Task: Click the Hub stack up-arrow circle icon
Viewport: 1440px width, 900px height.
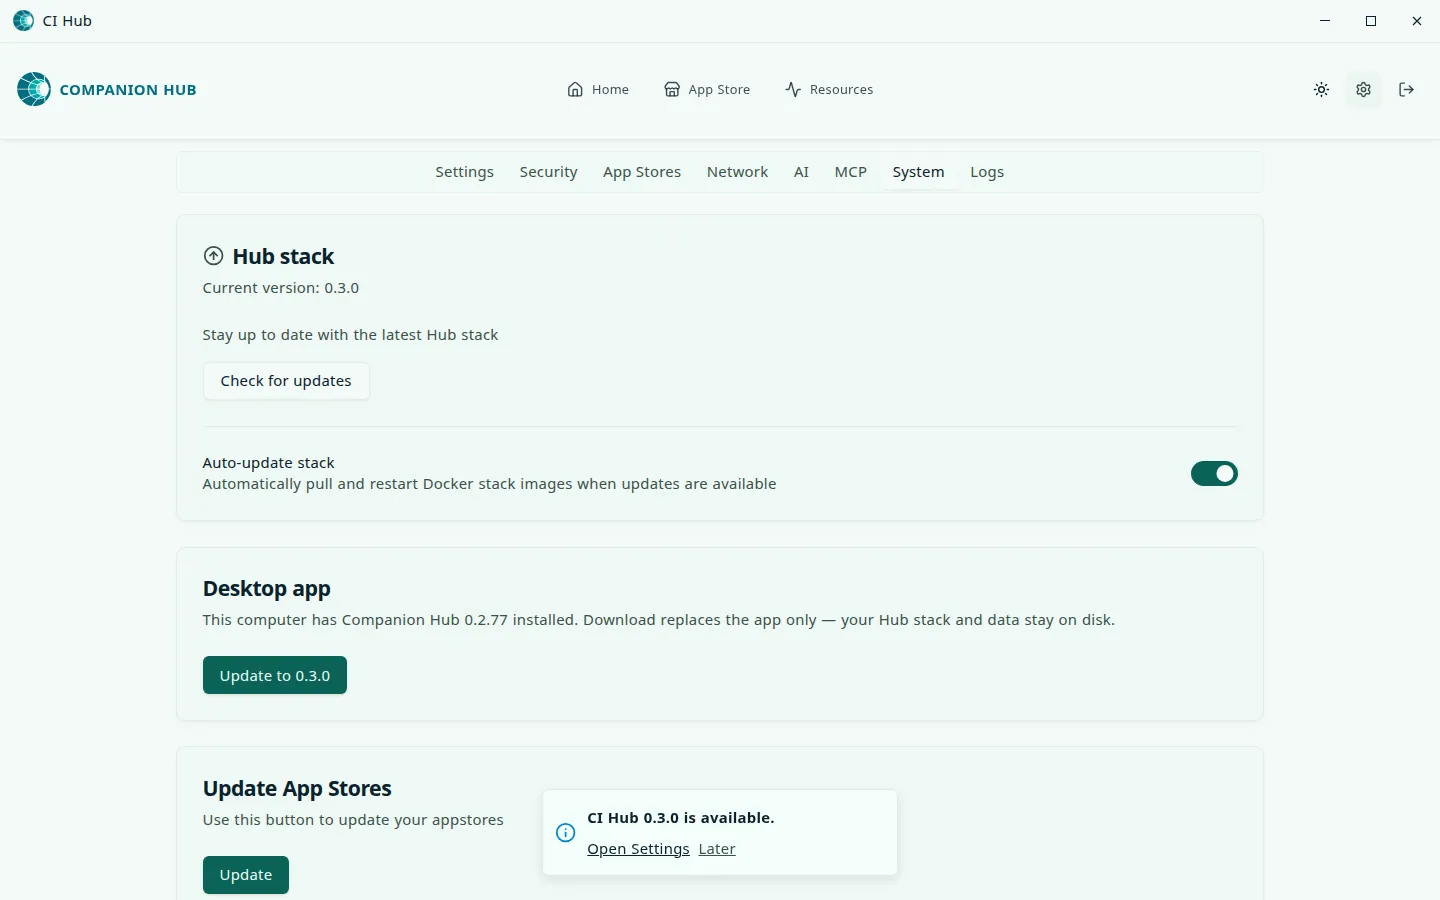Action: 213,256
